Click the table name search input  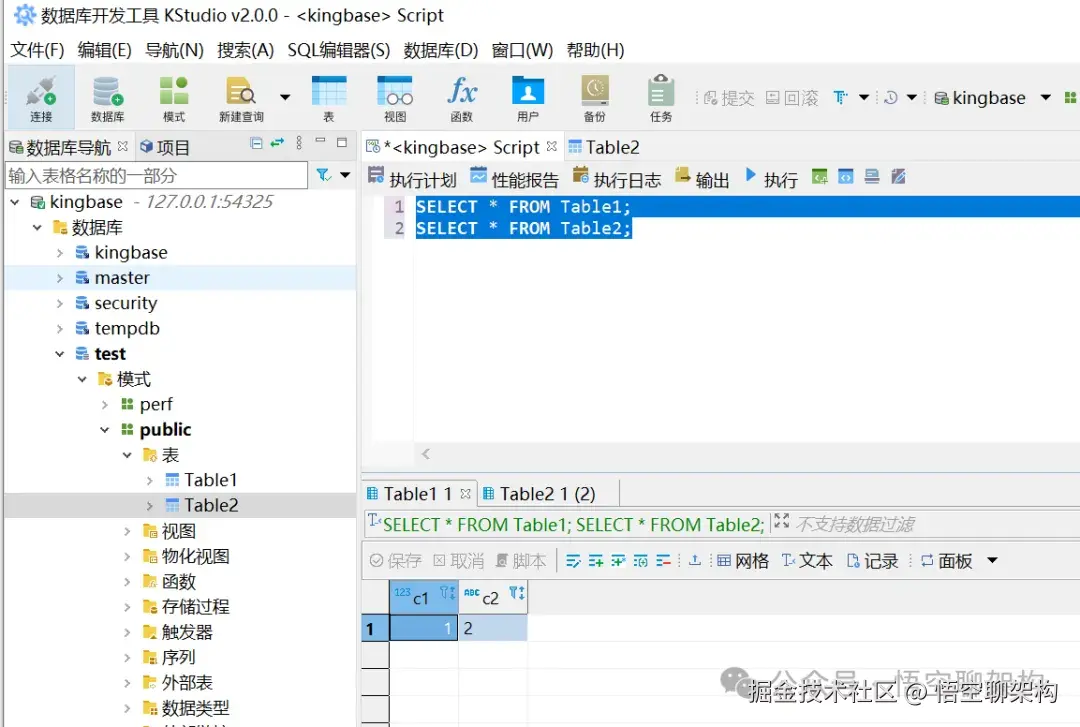(x=156, y=176)
